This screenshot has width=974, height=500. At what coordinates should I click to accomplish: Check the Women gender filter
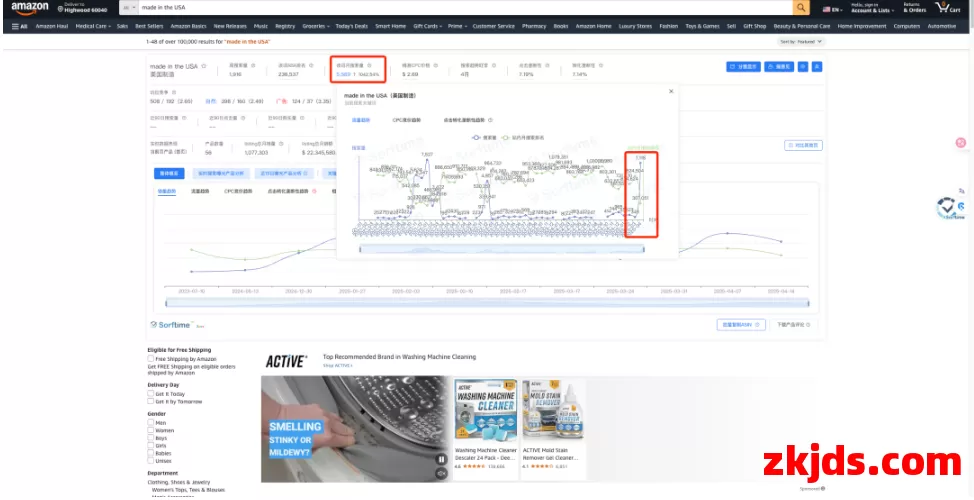tap(151, 430)
